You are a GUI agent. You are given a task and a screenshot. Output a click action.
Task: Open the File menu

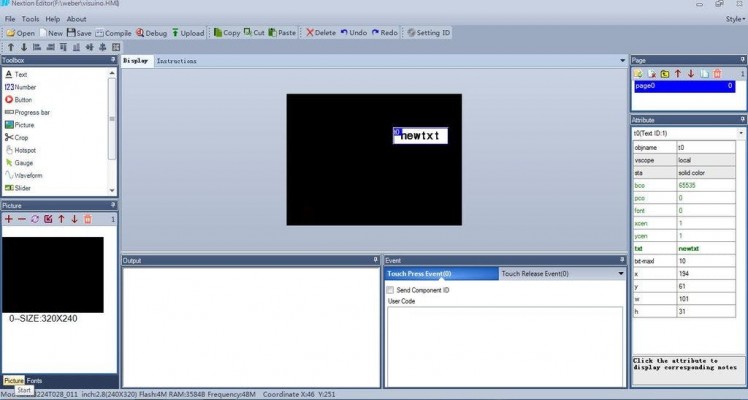click(10, 19)
